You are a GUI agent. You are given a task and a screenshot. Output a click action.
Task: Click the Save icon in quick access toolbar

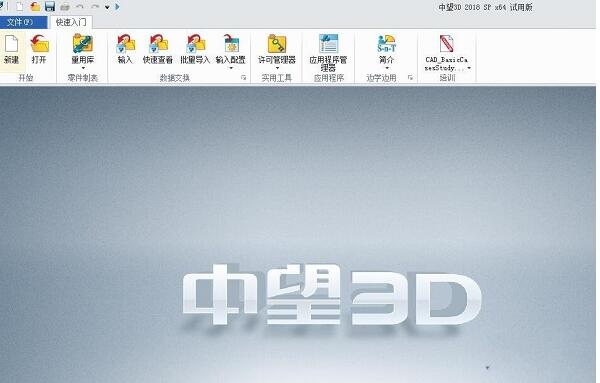[x=50, y=7]
